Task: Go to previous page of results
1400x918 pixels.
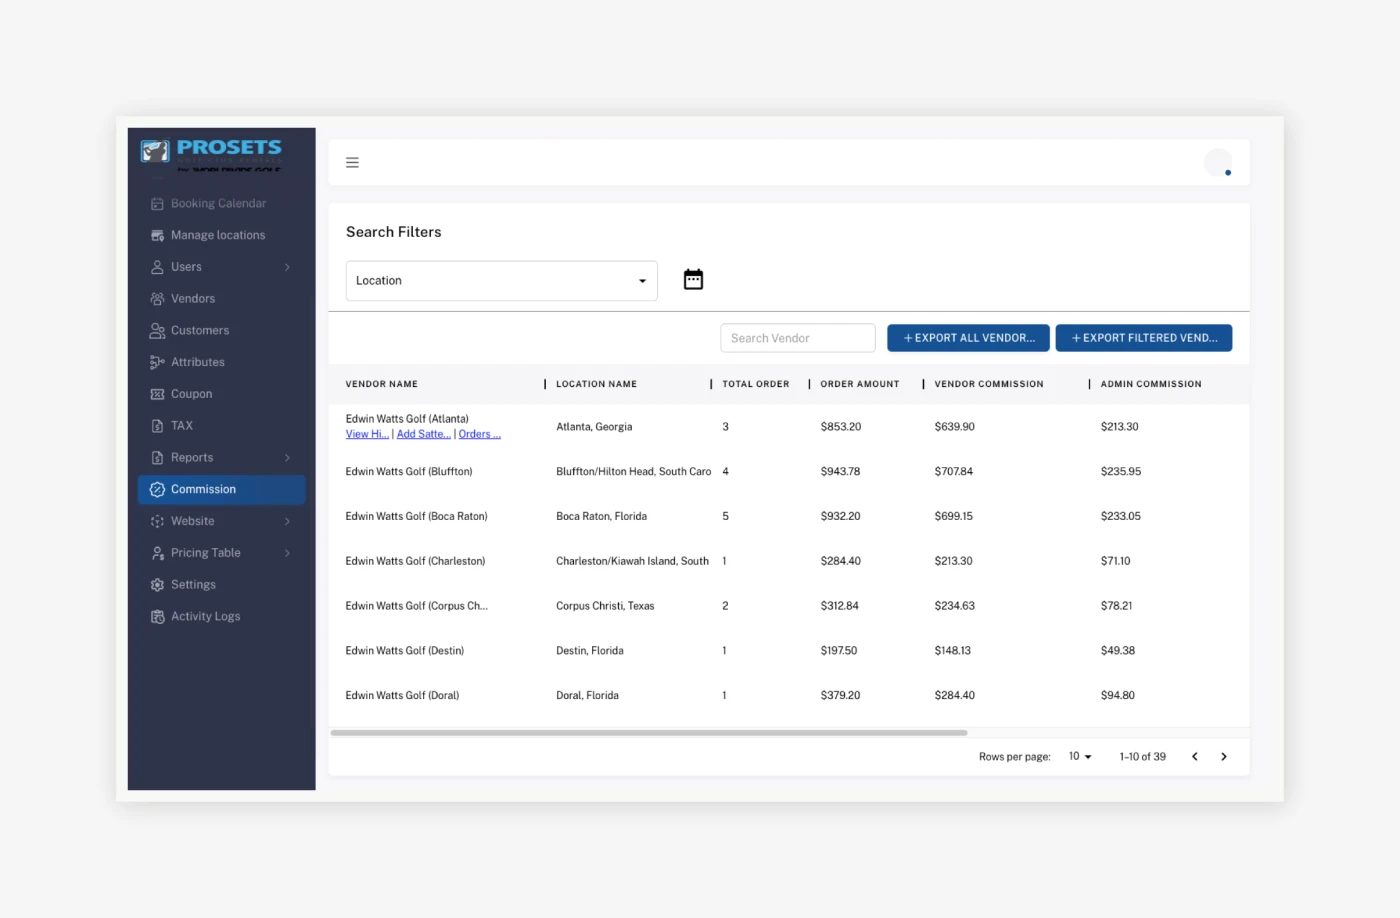Action: click(1194, 757)
